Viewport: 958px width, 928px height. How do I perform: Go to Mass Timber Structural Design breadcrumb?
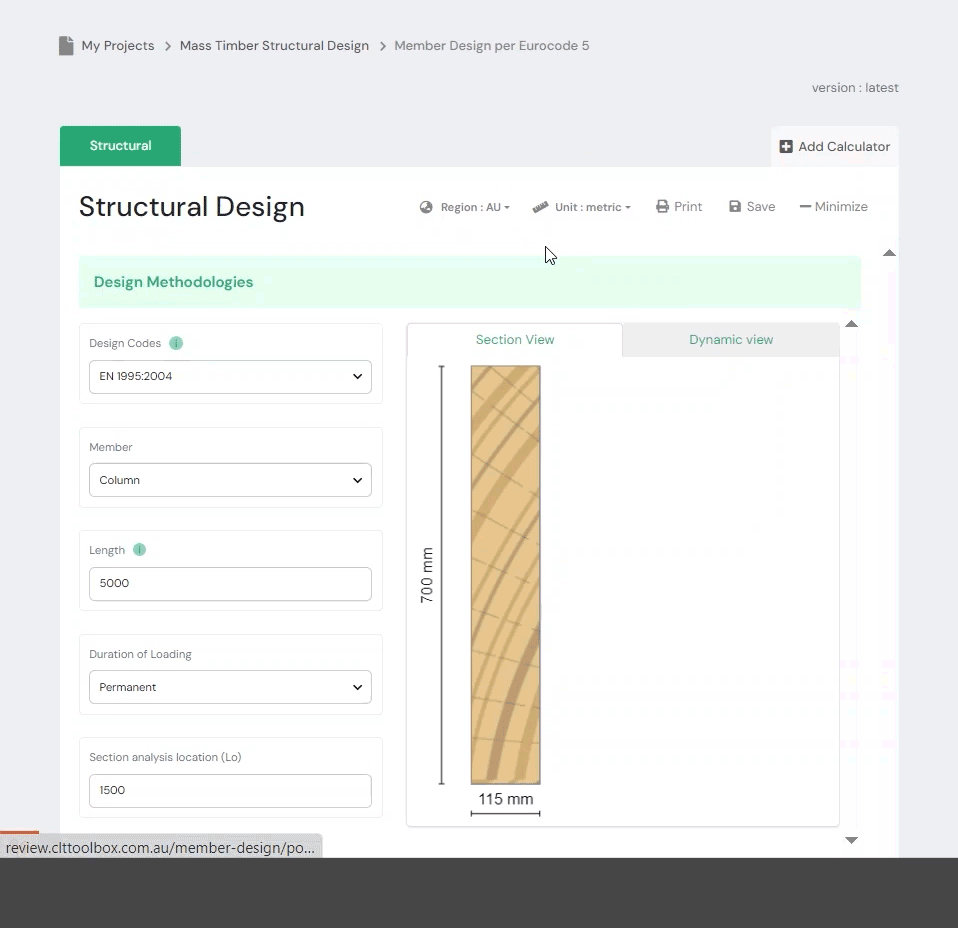[x=274, y=46]
